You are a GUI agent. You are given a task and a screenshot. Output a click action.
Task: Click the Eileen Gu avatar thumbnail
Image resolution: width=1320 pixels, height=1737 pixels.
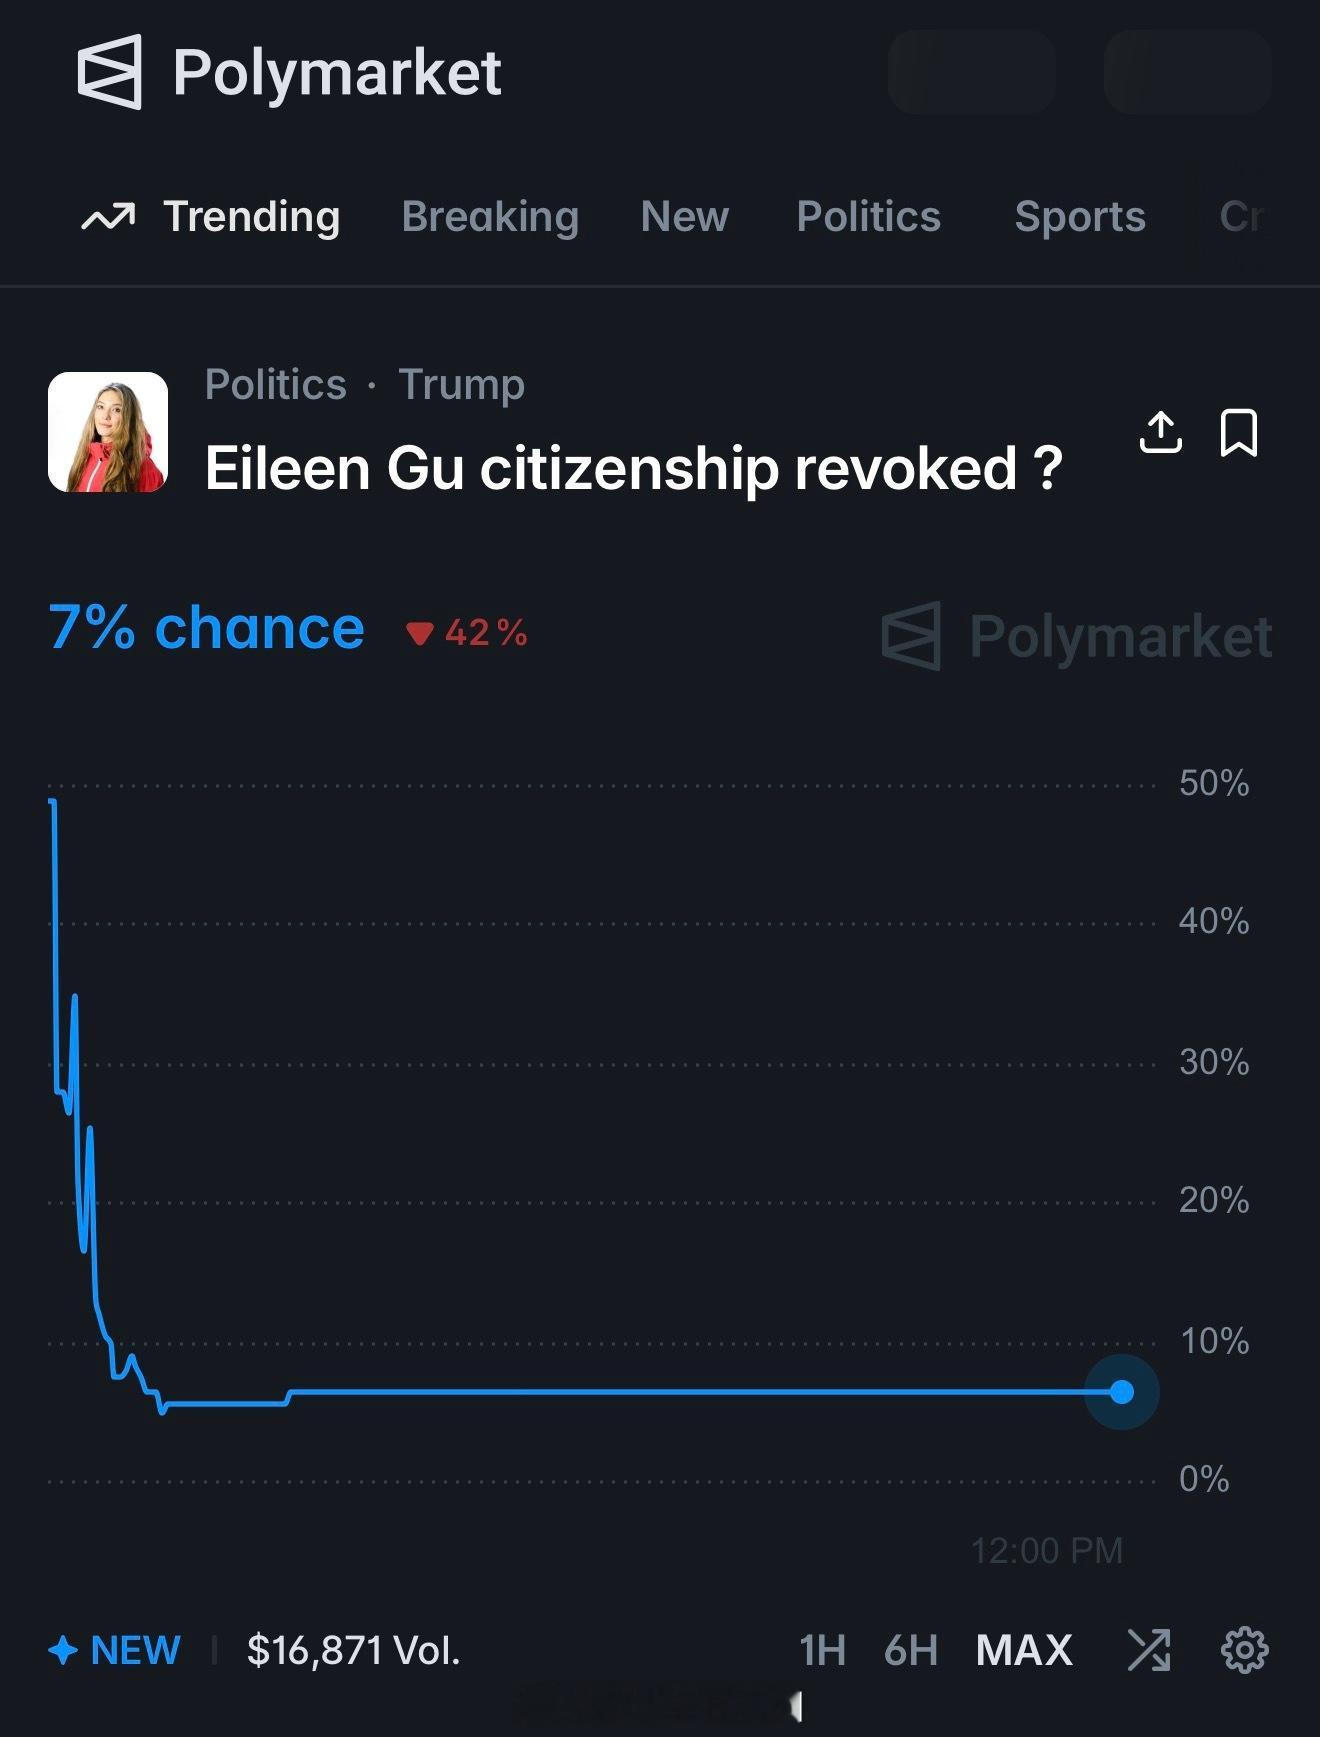coord(112,434)
